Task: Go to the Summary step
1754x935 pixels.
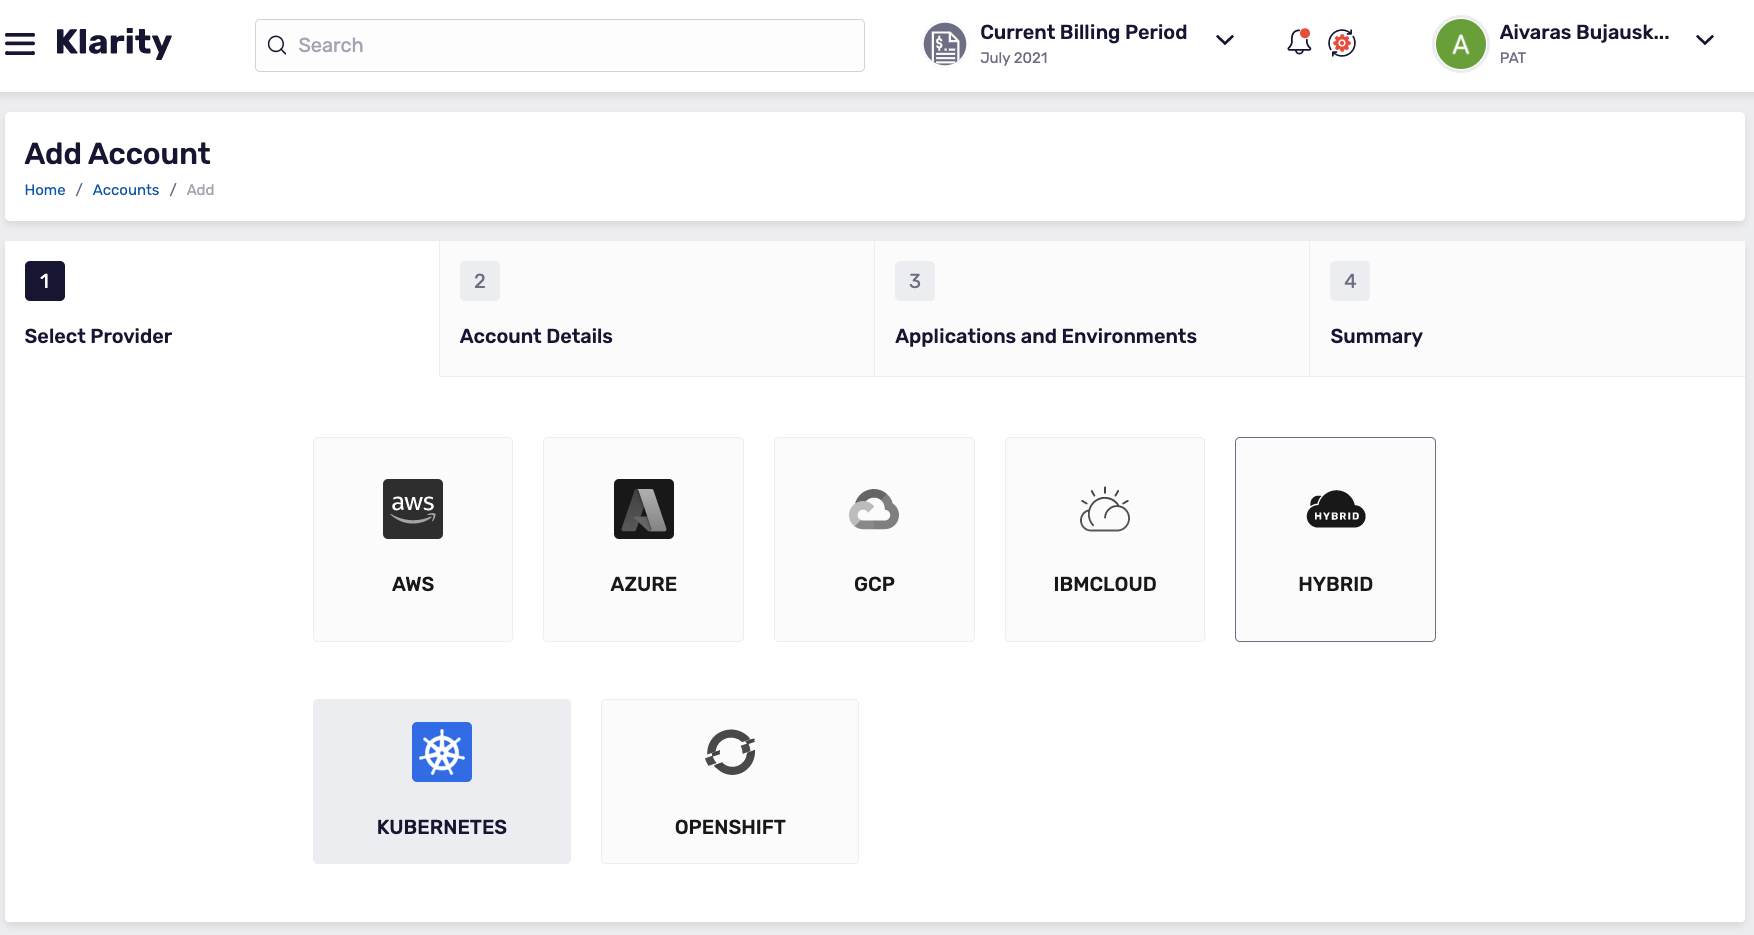Action: 1527,309
